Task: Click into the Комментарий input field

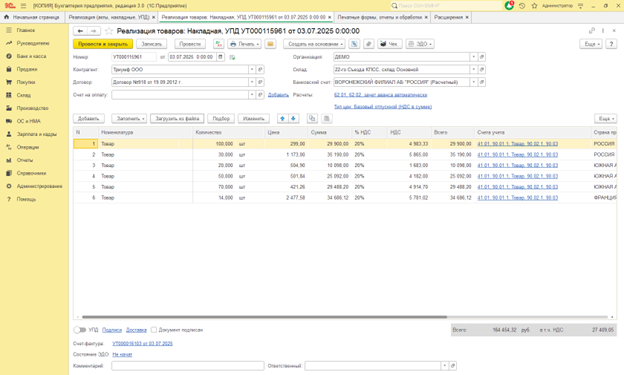Action: coord(188,366)
